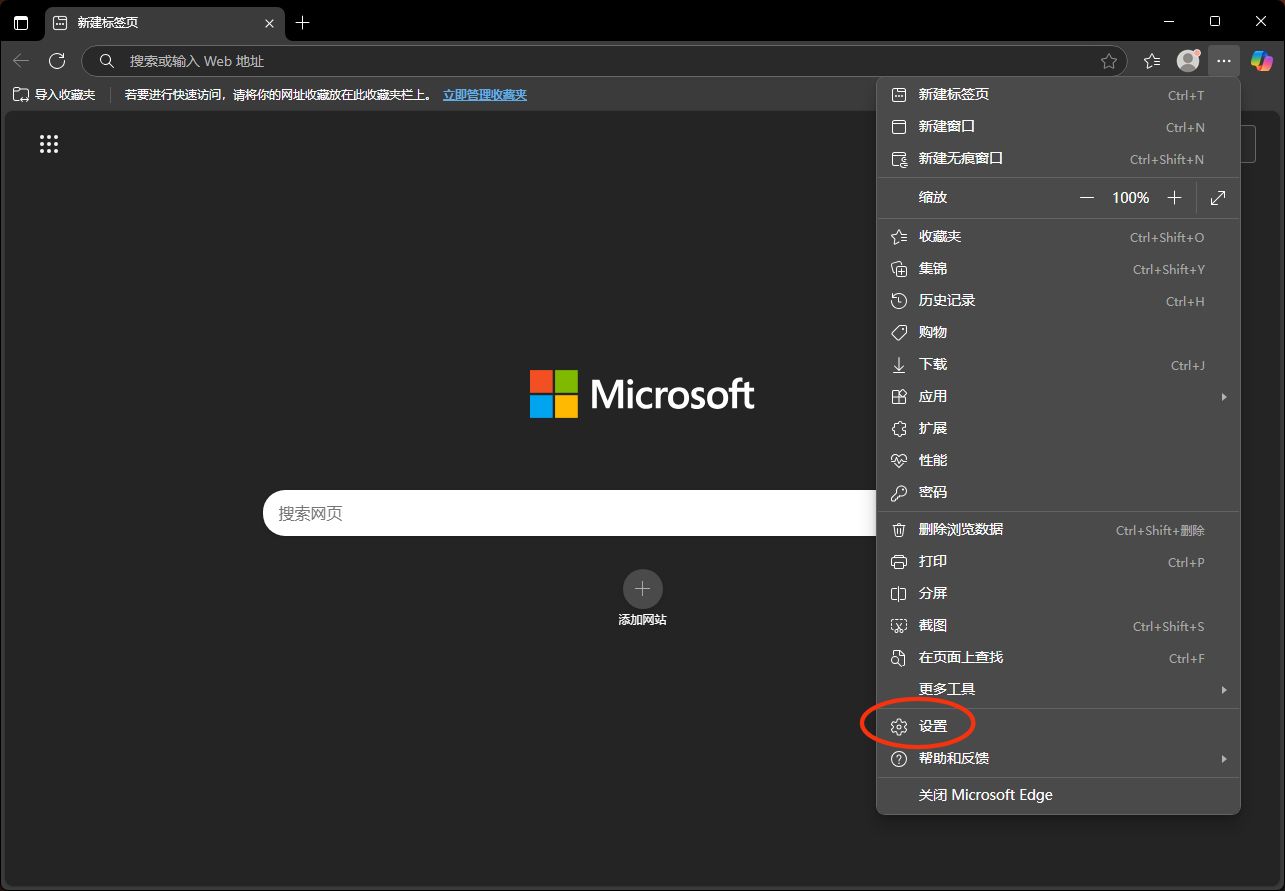Open 密码 from the menu
Image resolution: width=1285 pixels, height=891 pixels.
[x=1058, y=493]
